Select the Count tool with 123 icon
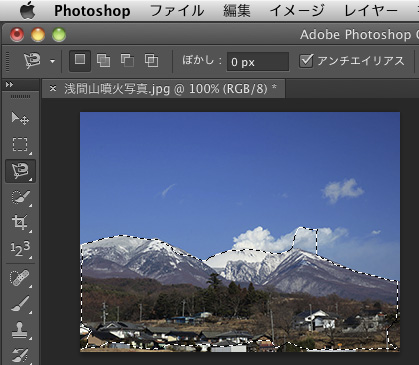Image resolution: width=419 pixels, height=365 pixels. (20, 249)
